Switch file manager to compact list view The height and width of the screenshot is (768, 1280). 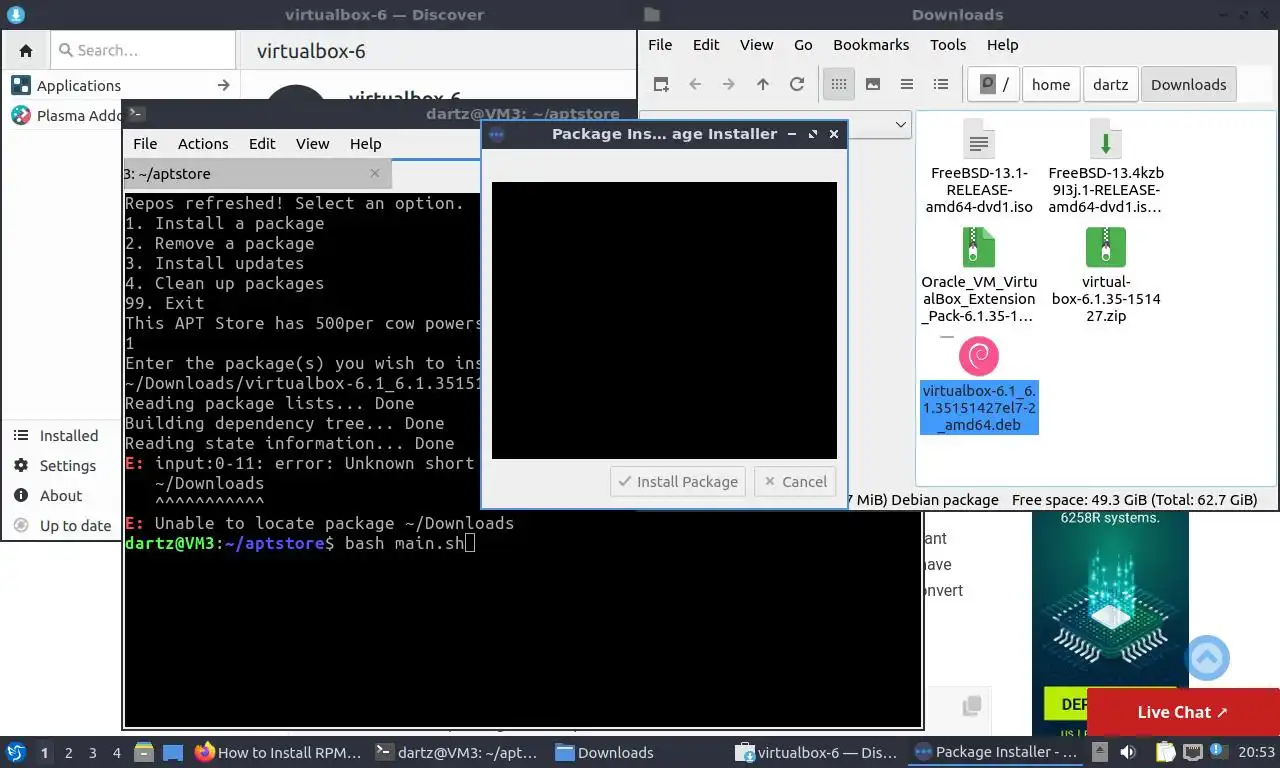point(907,85)
